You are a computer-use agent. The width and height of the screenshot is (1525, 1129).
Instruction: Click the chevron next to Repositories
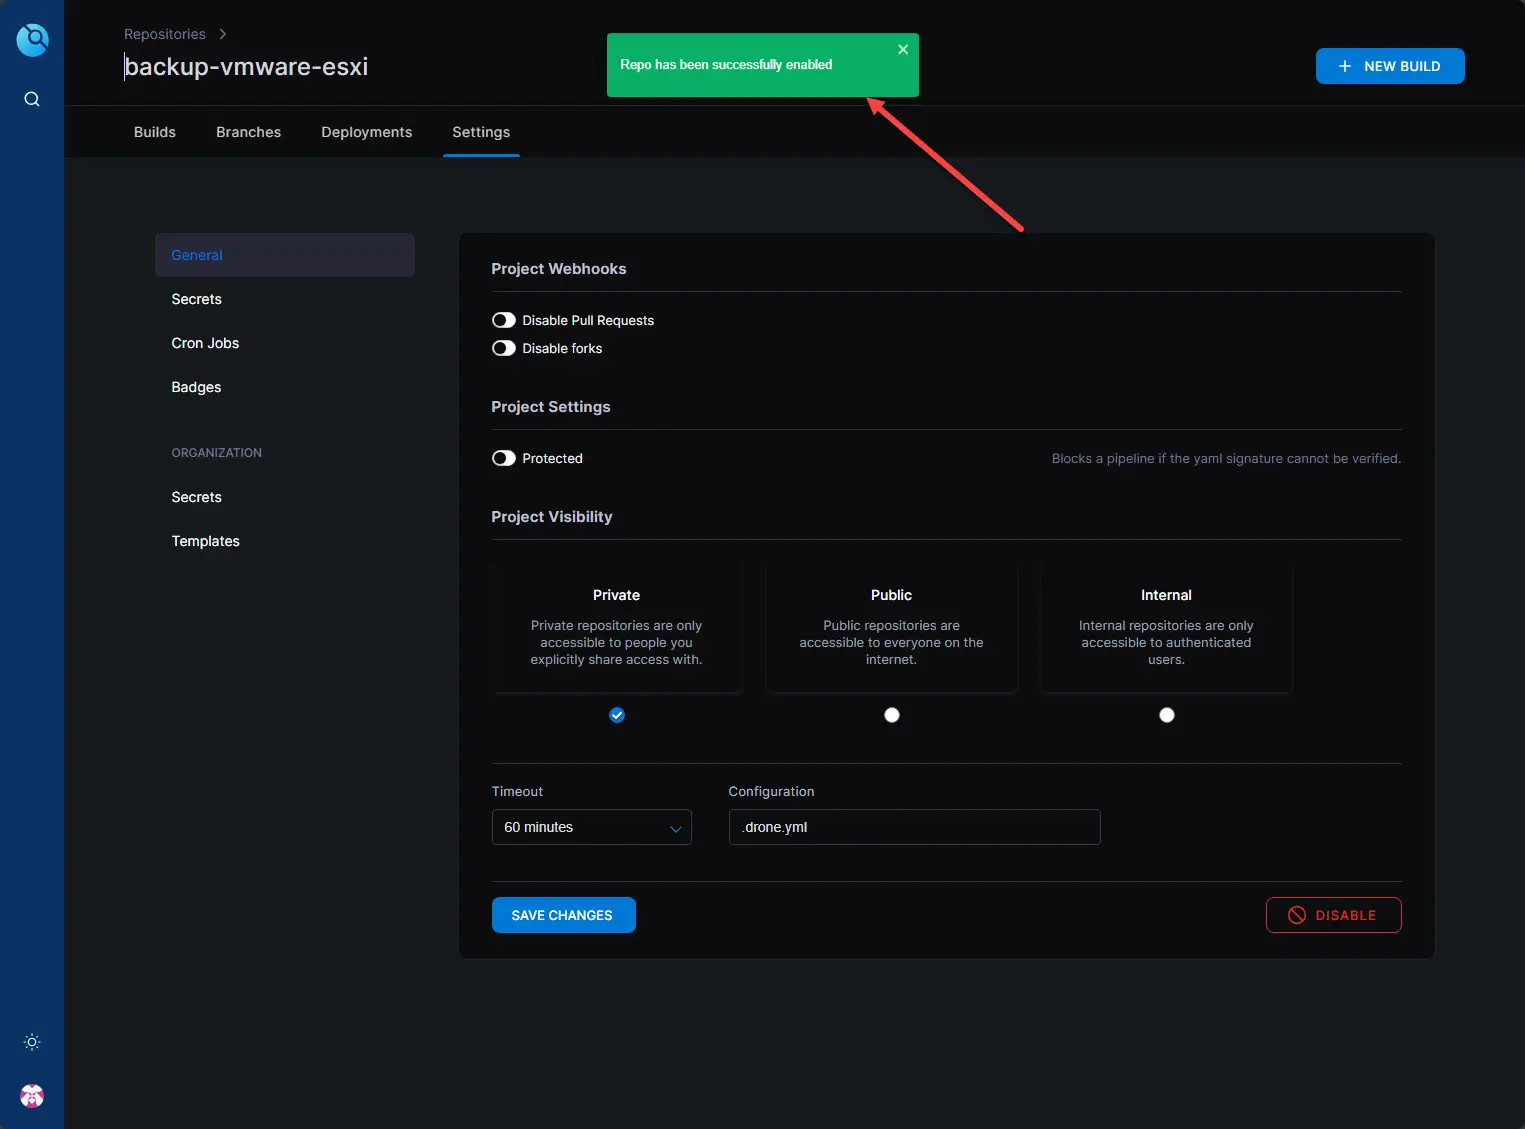(223, 34)
